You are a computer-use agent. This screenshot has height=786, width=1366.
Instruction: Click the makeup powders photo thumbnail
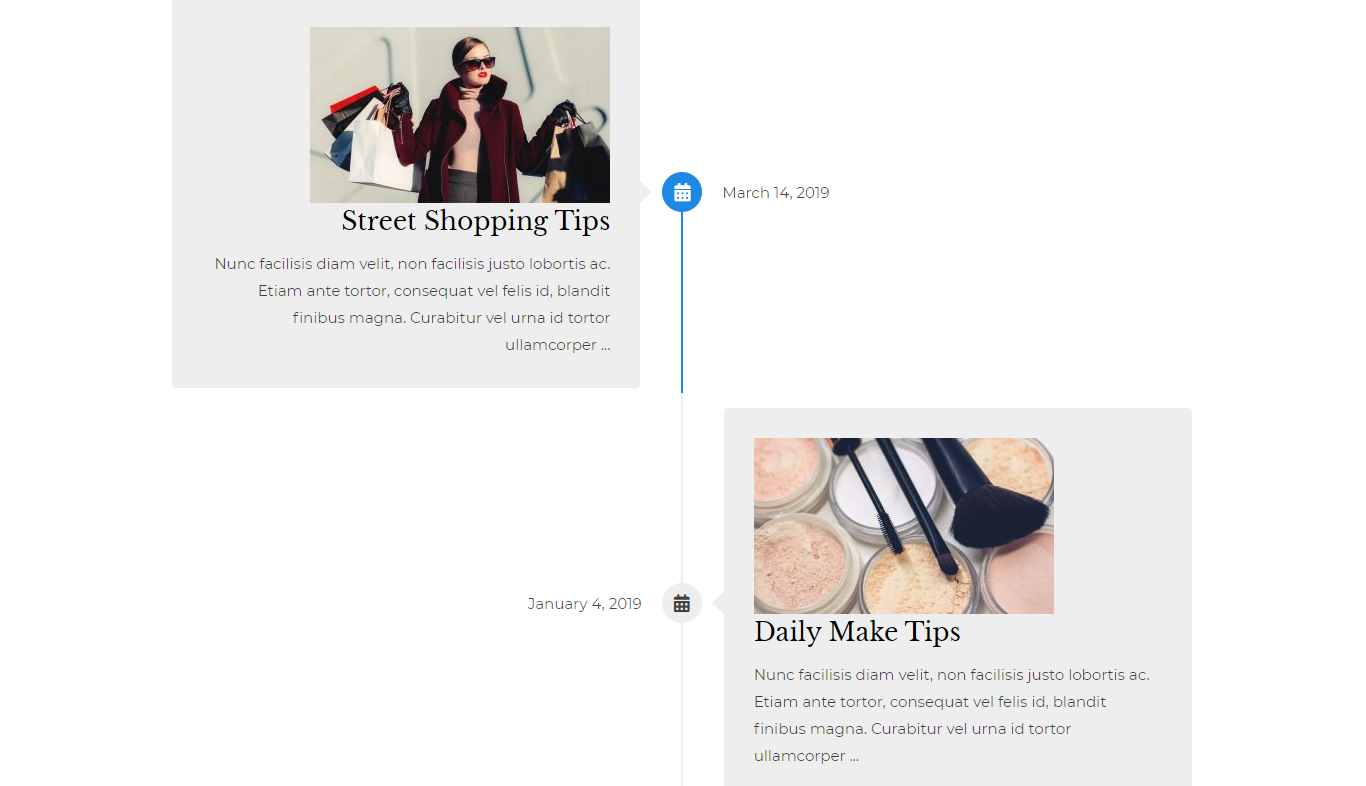coord(904,526)
